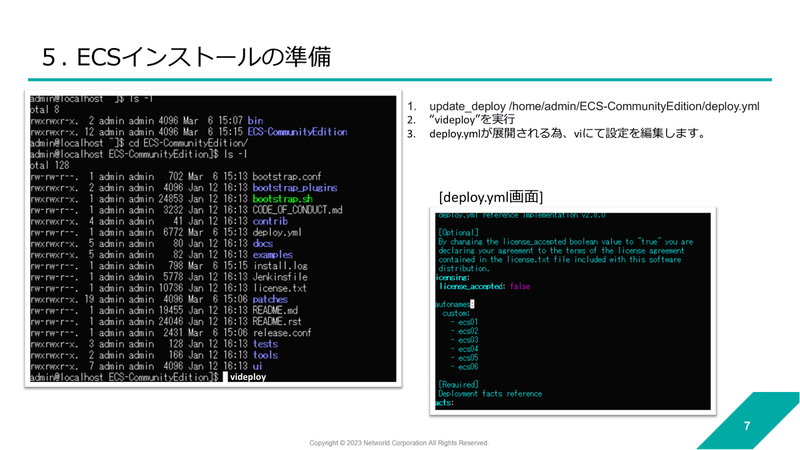800x450 pixels.
Task: Click the Networld copyright footer text
Action: coord(399,443)
